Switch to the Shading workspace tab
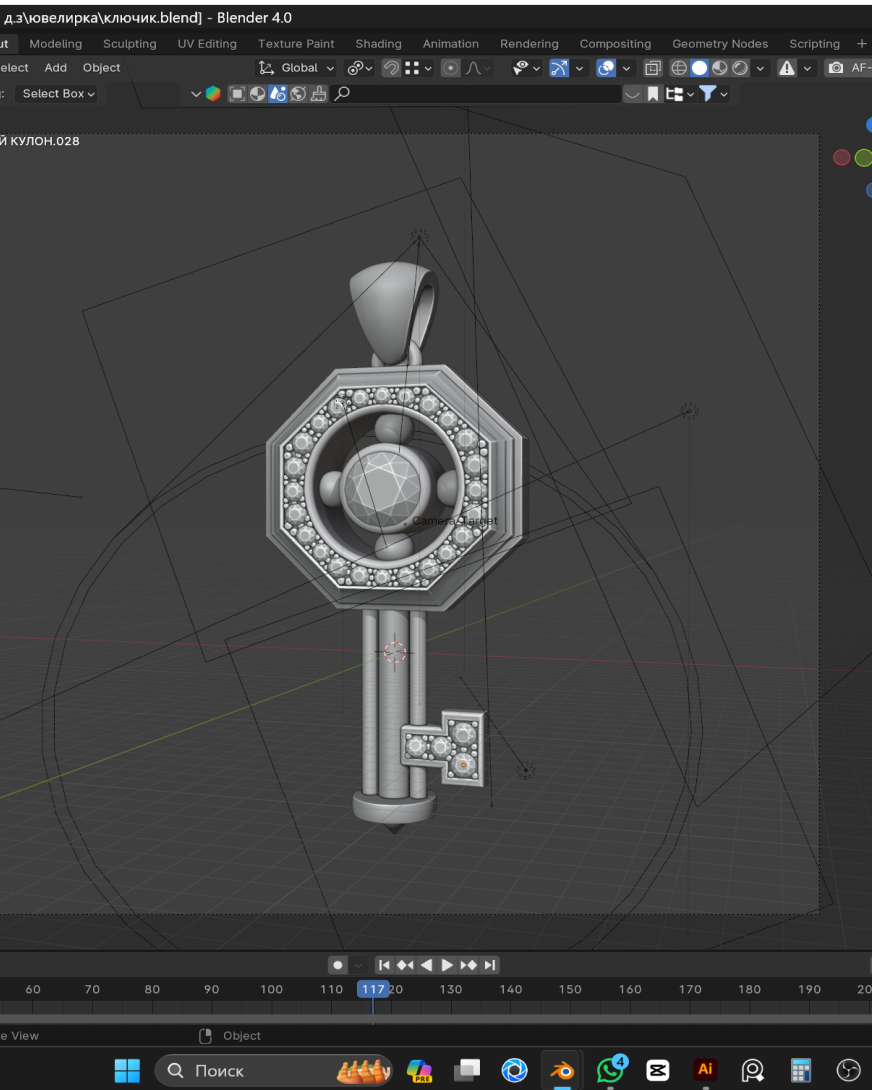This screenshot has height=1090, width=872. click(378, 44)
